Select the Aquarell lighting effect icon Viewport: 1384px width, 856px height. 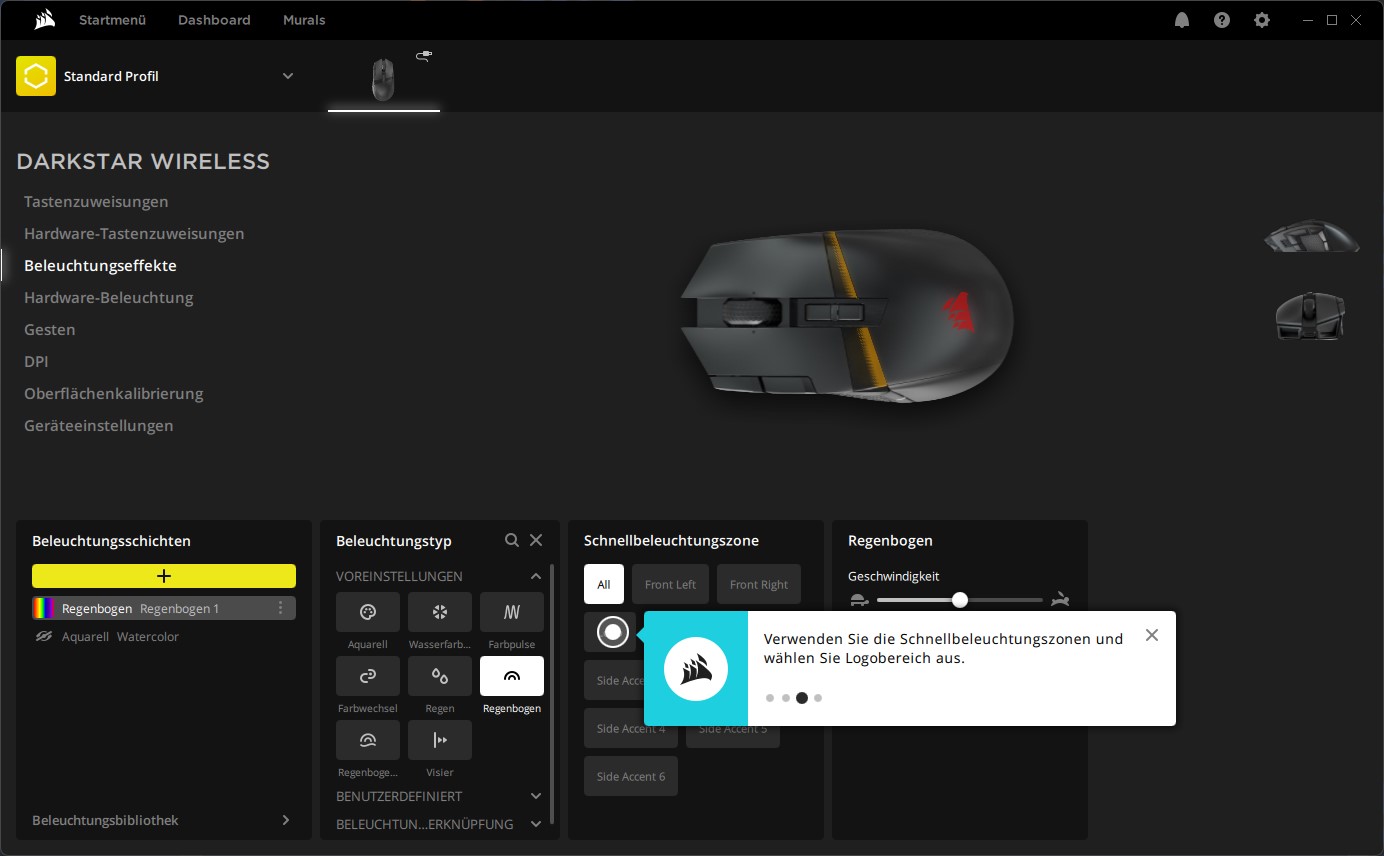367,611
